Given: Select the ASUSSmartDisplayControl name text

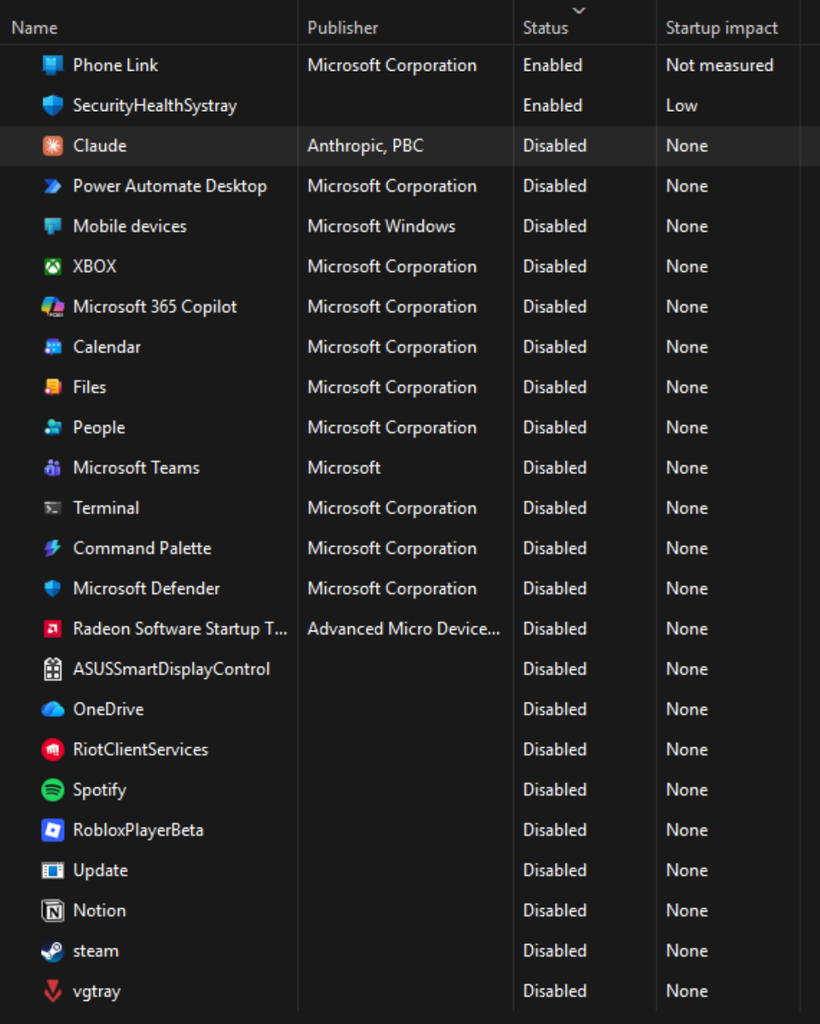Looking at the screenshot, I should click(172, 669).
